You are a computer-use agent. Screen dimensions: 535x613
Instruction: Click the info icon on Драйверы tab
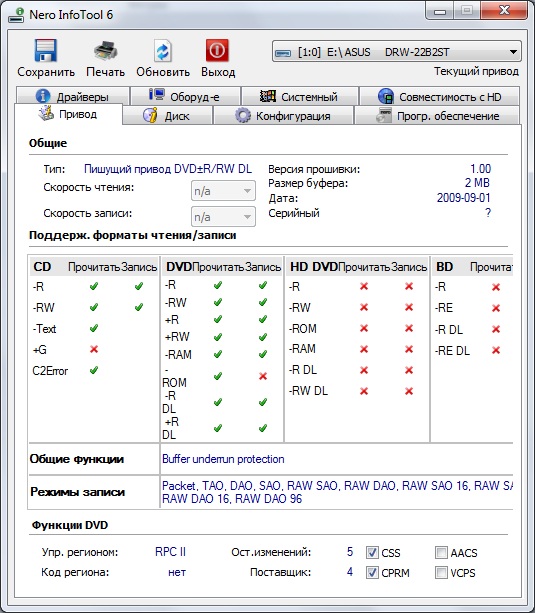pyautogui.click(x=43, y=96)
